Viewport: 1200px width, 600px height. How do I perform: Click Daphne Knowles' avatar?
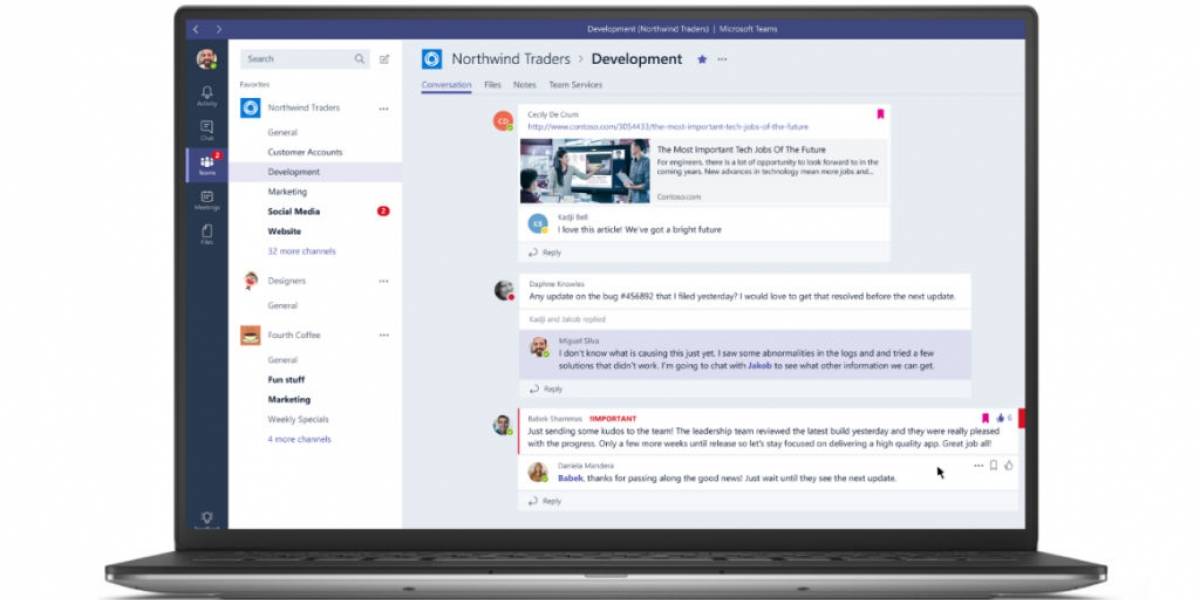(504, 290)
